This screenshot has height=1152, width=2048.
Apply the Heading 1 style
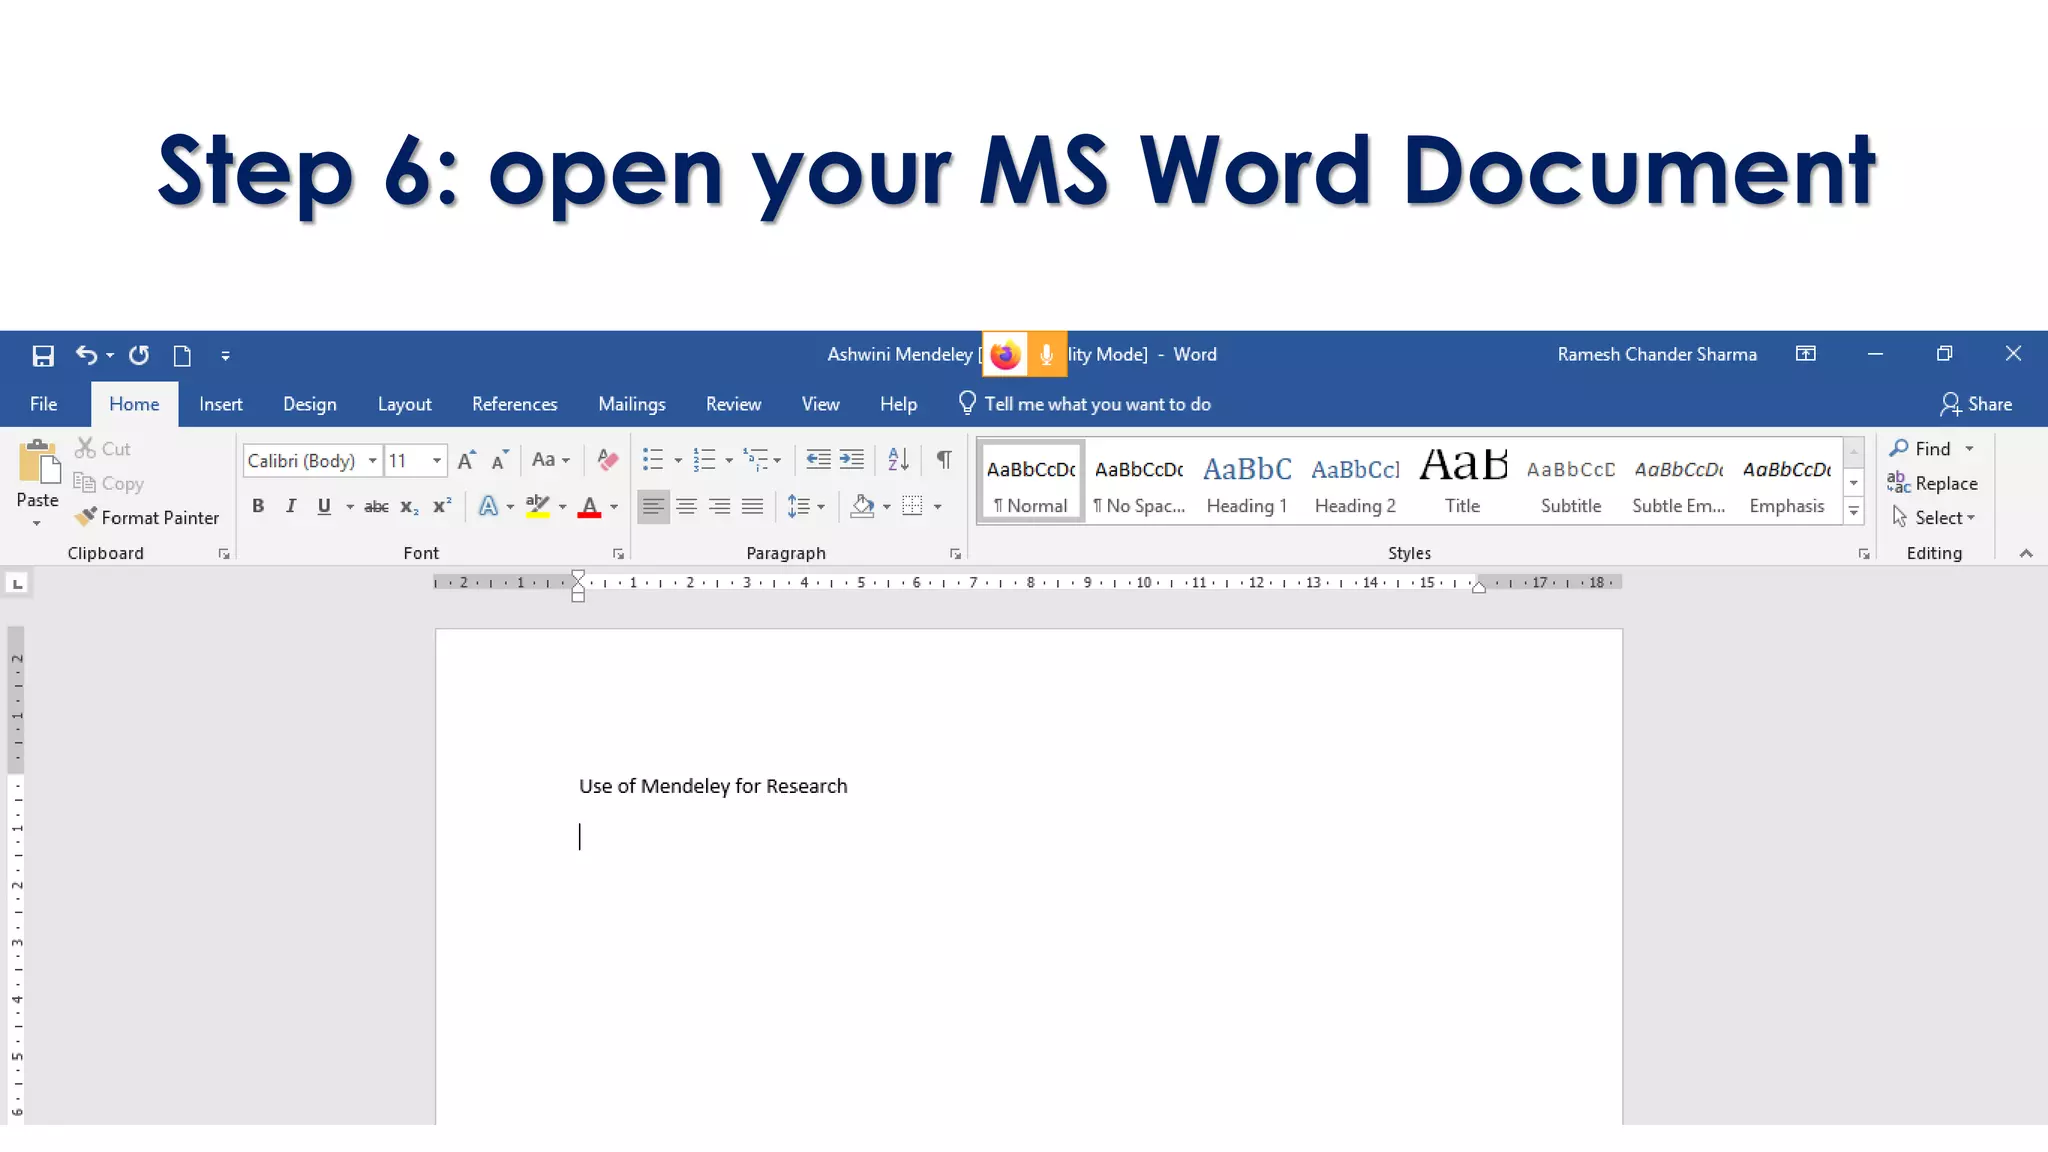point(1247,482)
